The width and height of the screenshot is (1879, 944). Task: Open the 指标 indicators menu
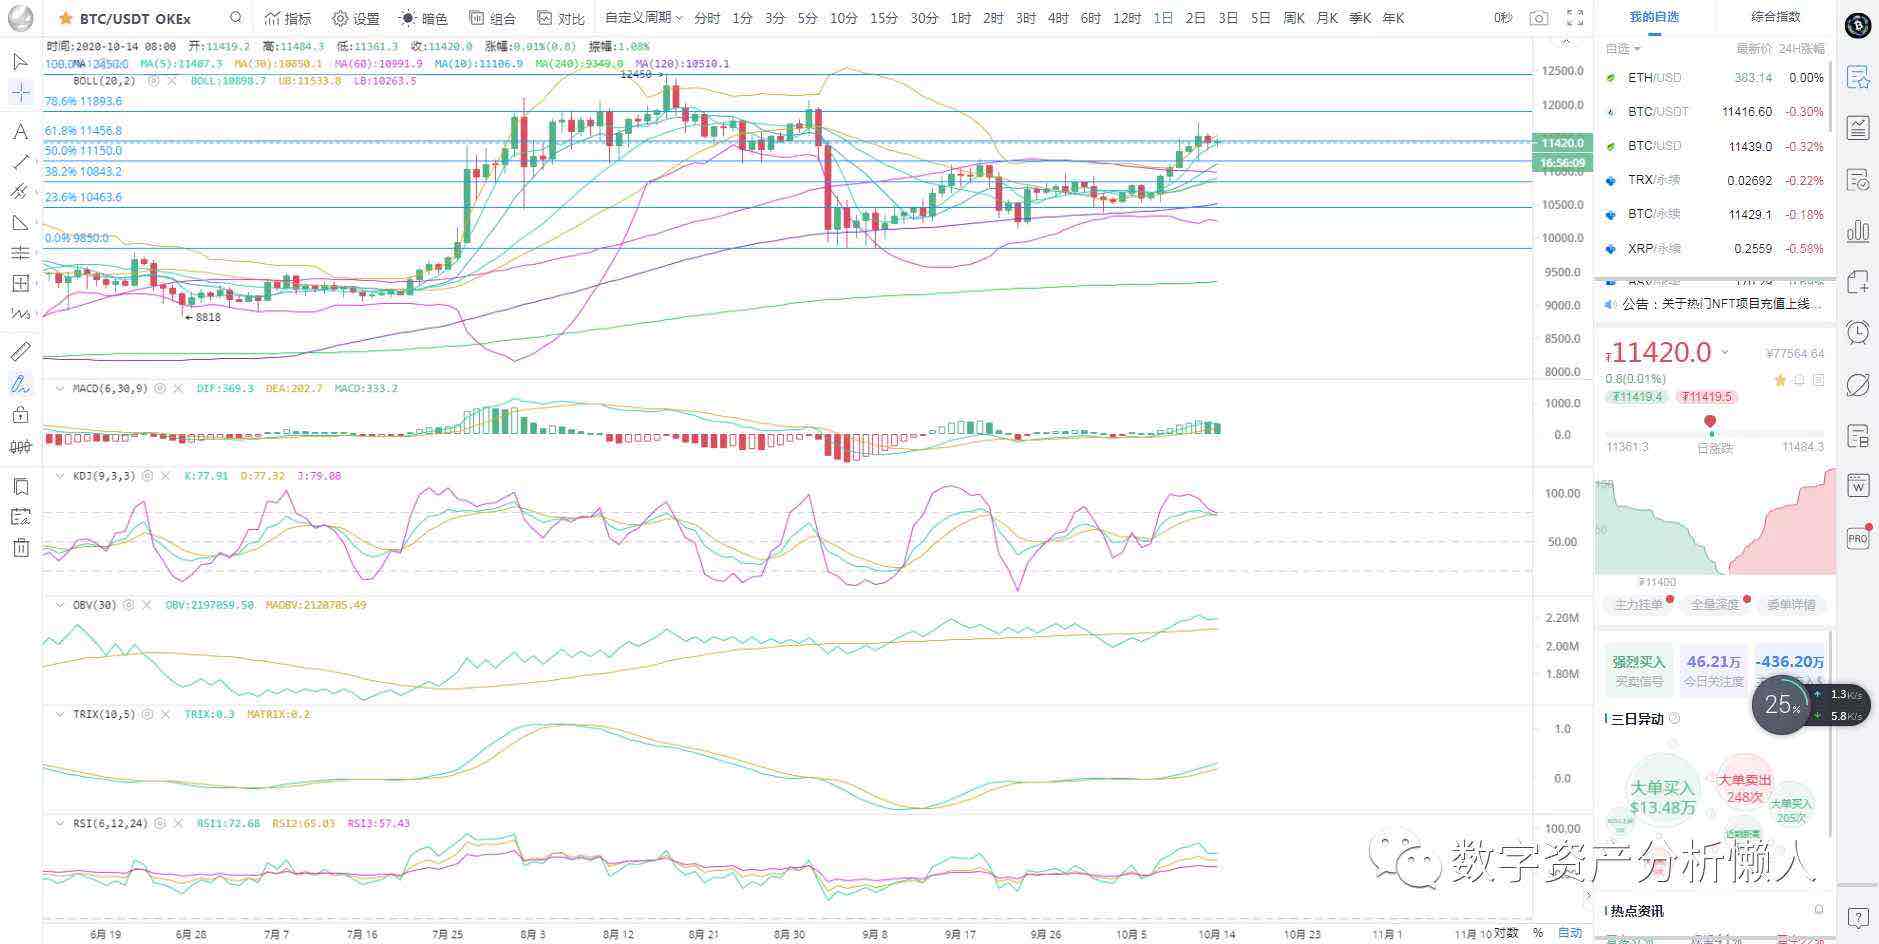pos(288,18)
